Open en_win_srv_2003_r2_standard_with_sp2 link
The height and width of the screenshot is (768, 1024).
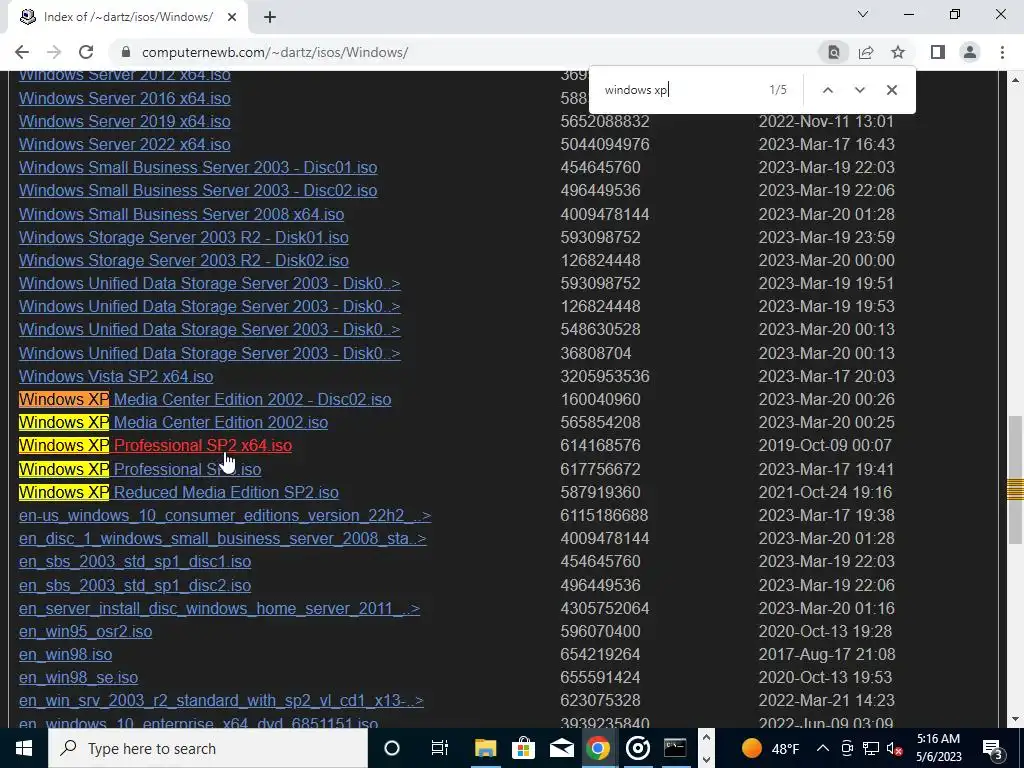coord(221,700)
